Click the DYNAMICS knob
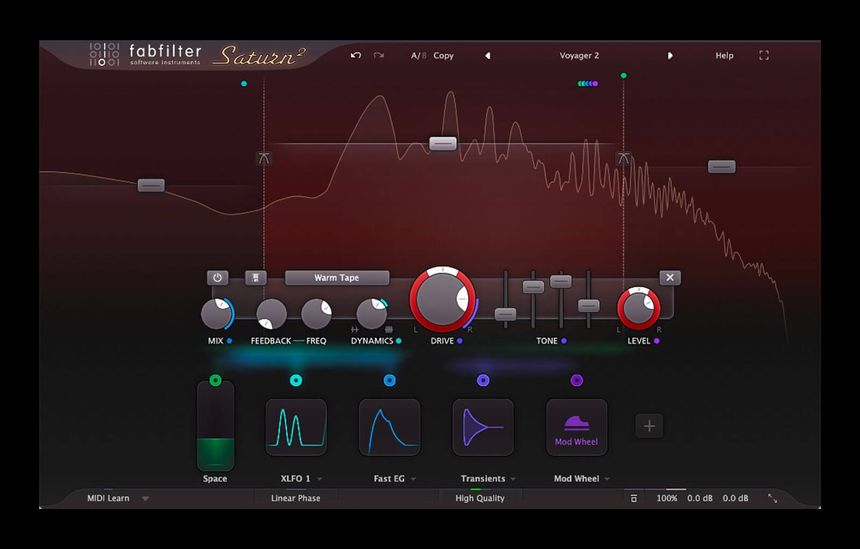Viewport: 860px width, 549px height. tap(371, 314)
